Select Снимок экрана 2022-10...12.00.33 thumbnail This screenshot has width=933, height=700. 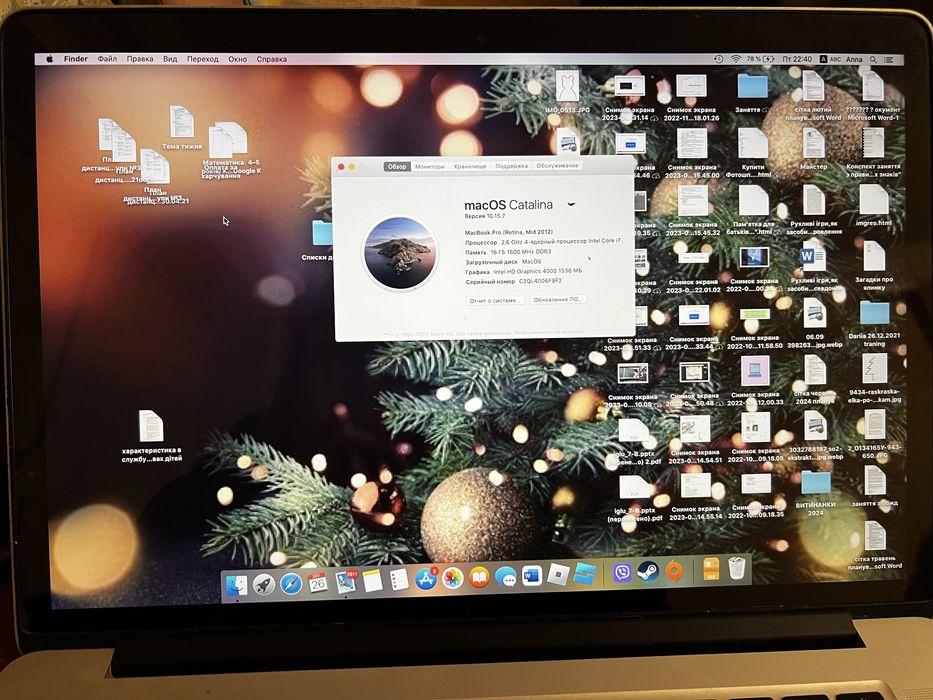point(755,371)
